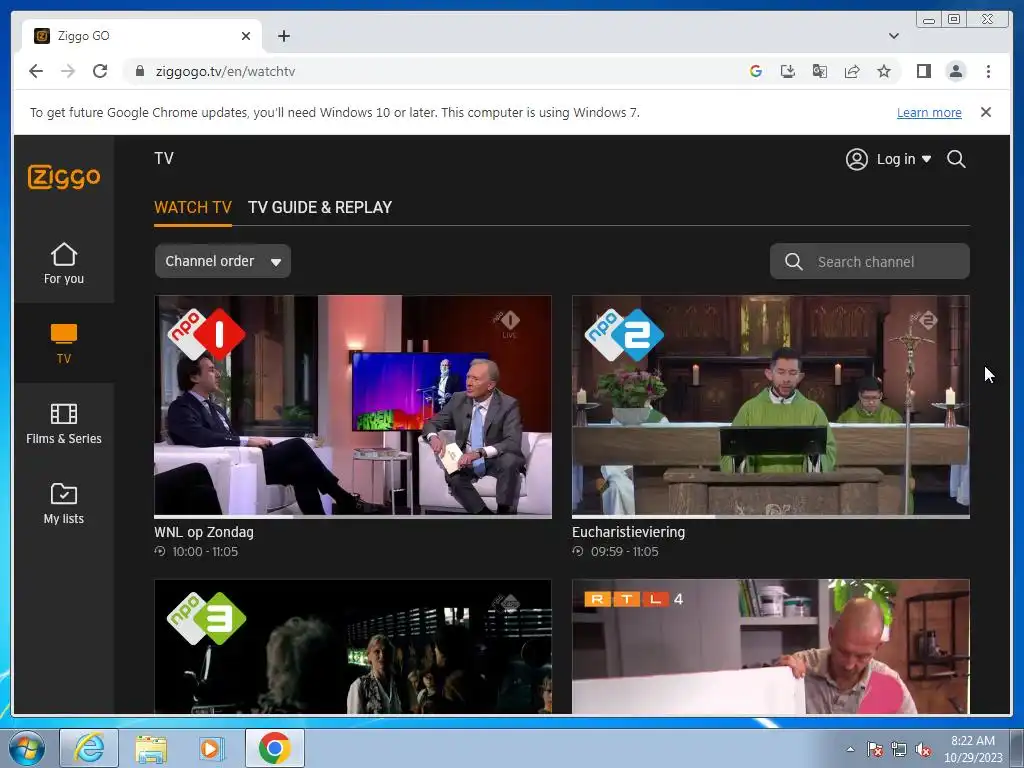Viewport: 1024px width, 768px height.
Task: Click the 09:59 - 11:05 time text
Action: pyautogui.click(x=624, y=552)
